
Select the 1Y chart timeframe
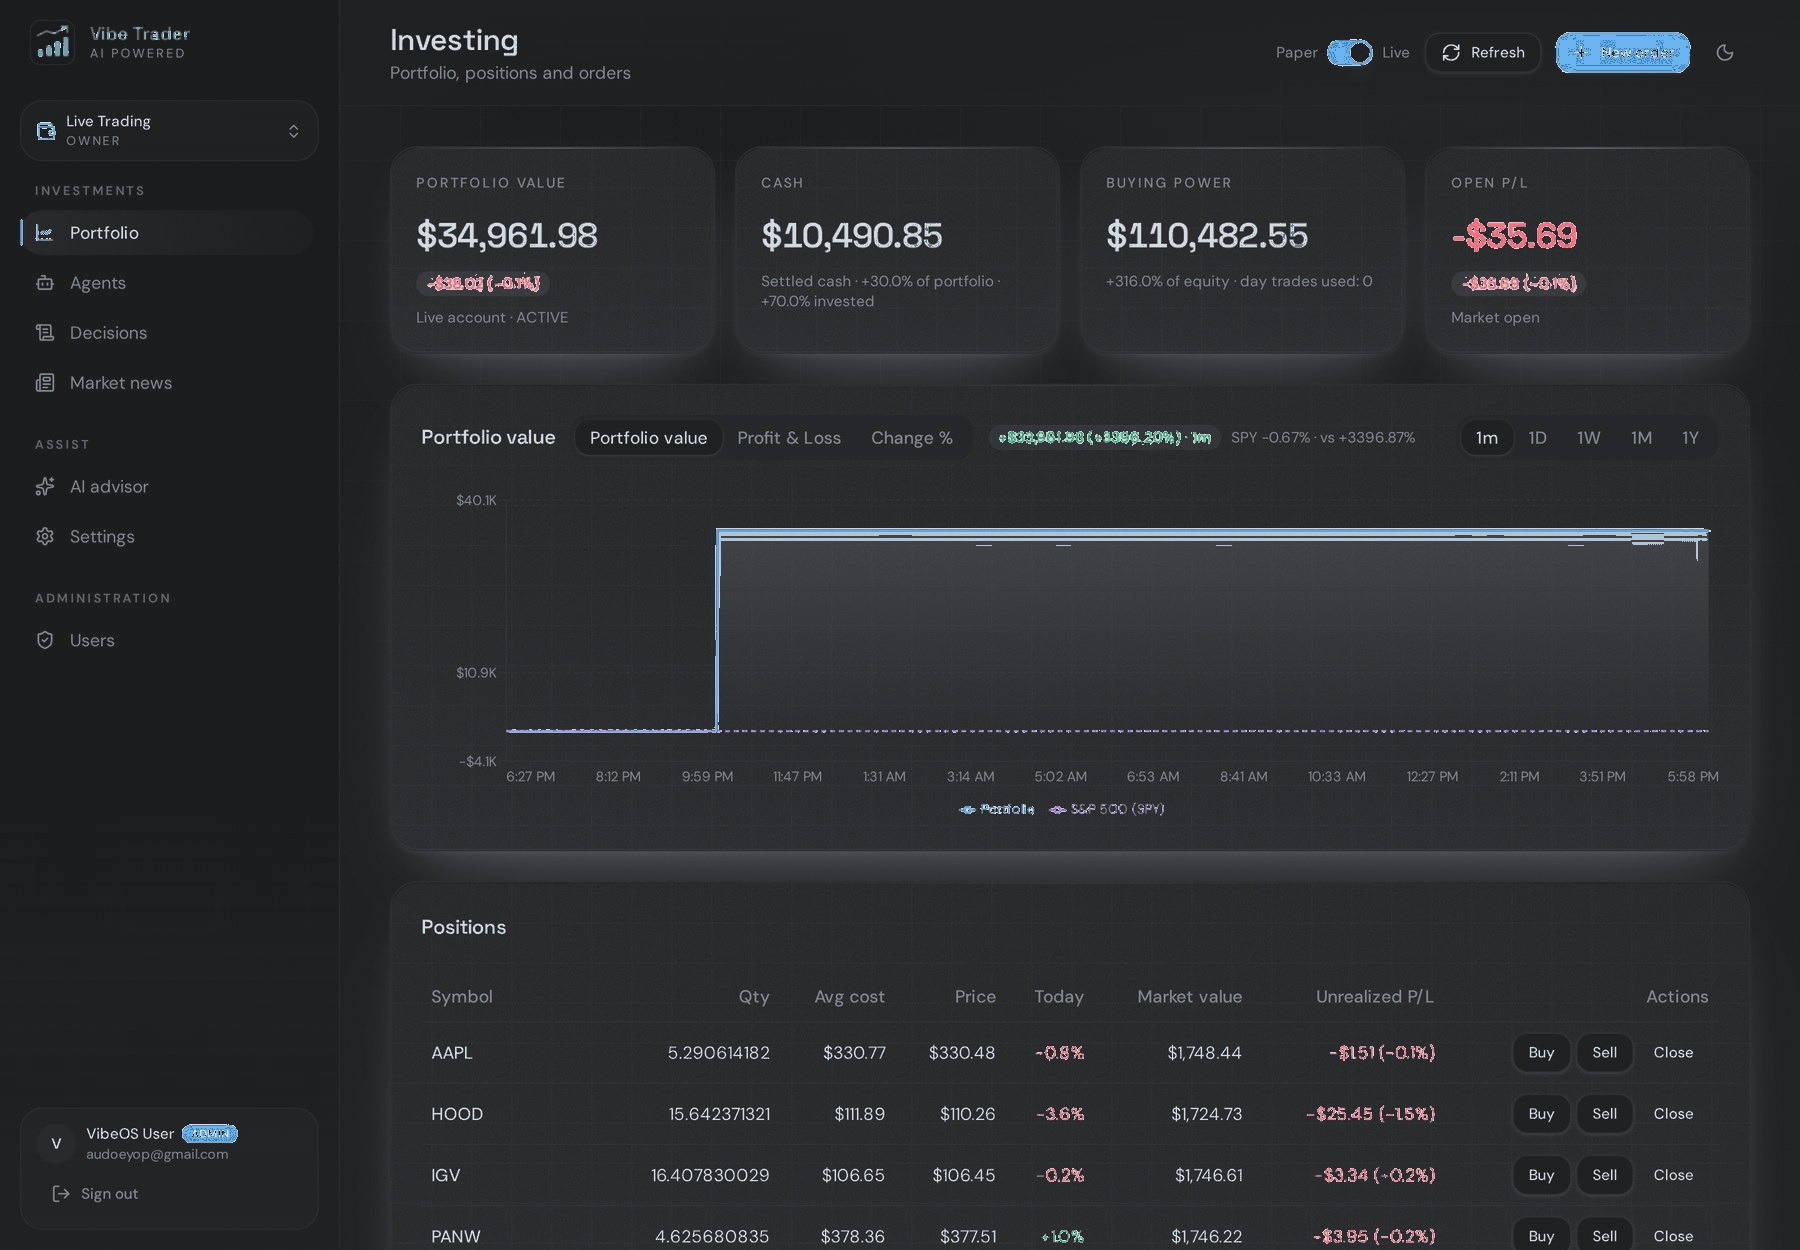tap(1690, 438)
